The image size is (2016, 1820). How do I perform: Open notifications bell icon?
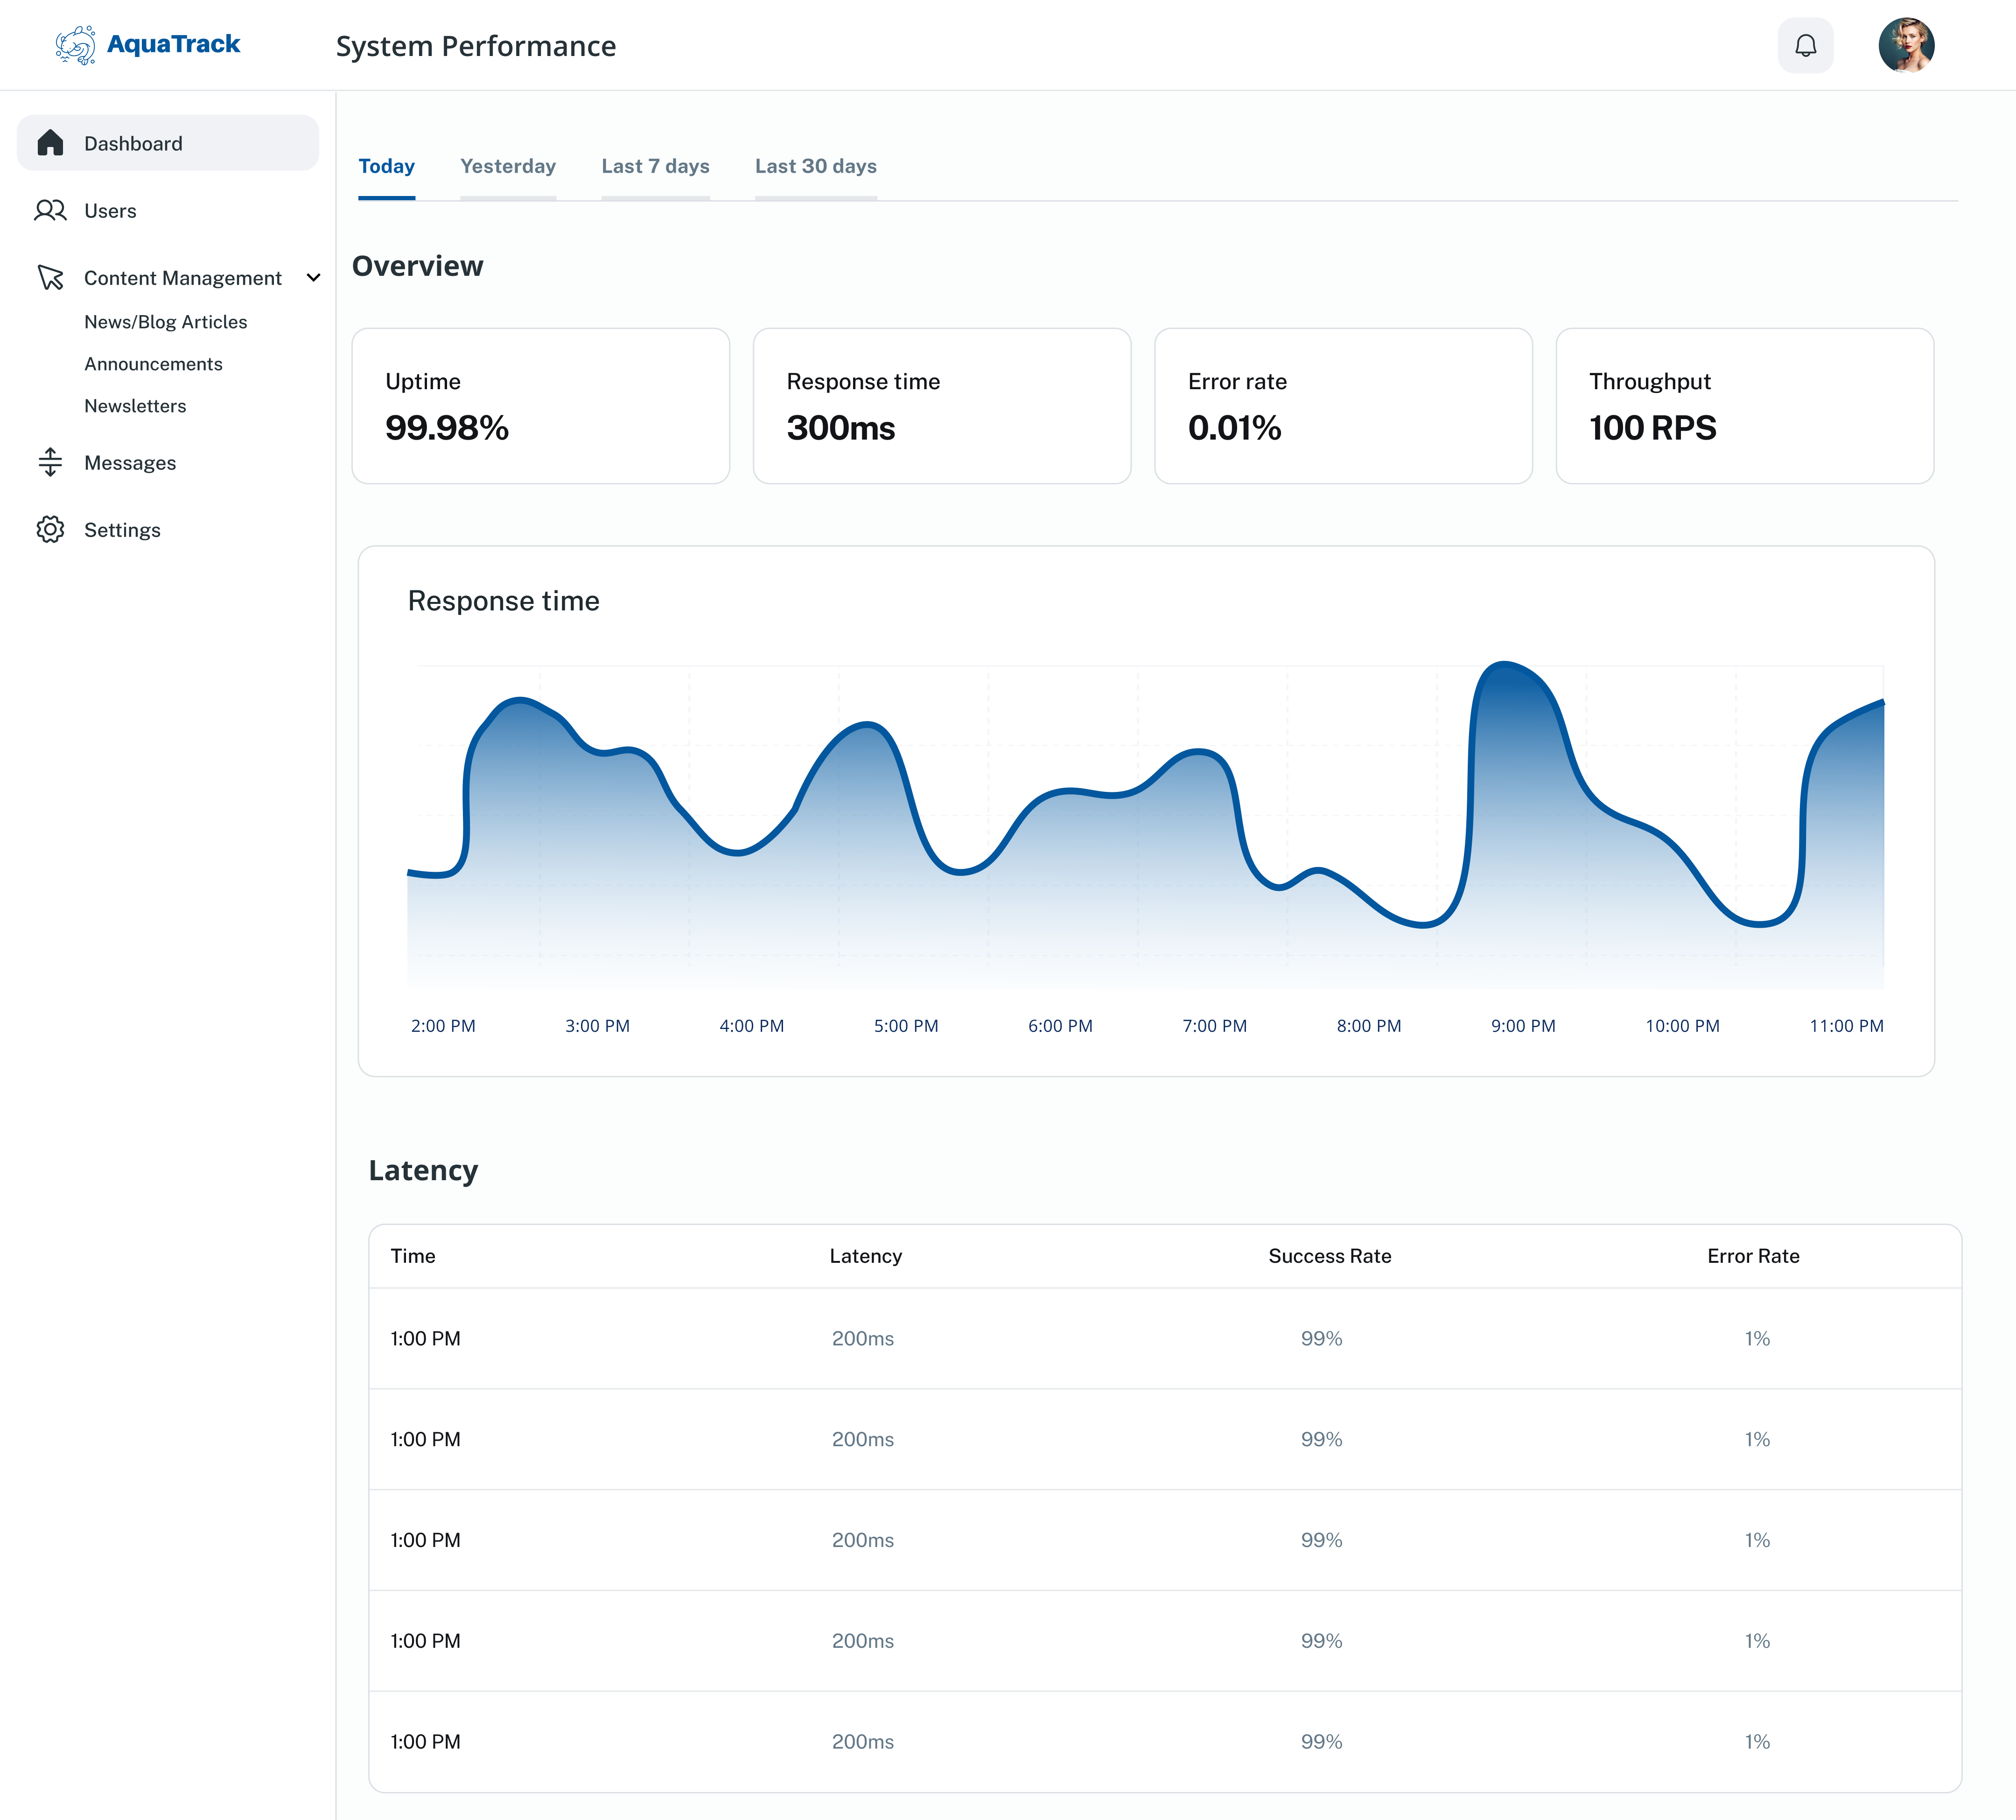[x=1805, y=45]
